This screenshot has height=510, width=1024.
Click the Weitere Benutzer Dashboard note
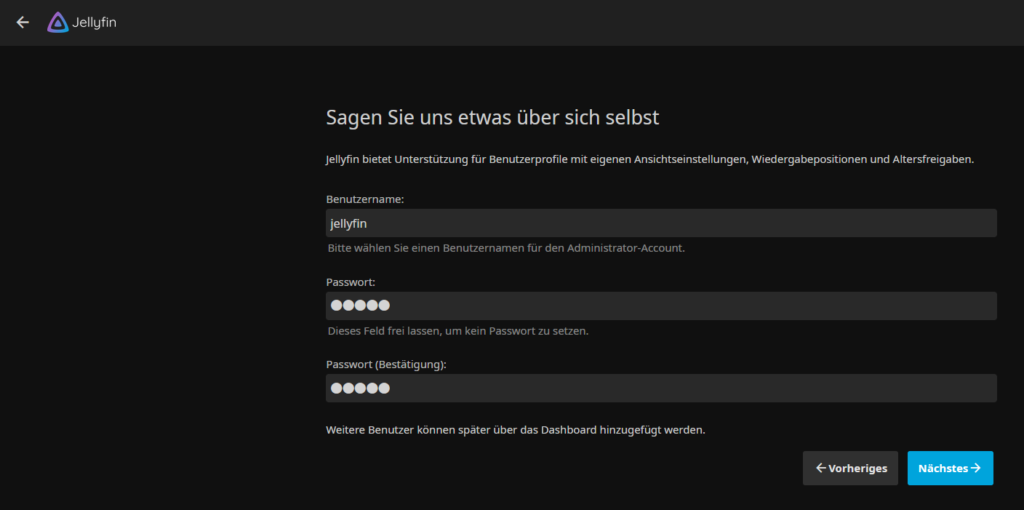(x=515, y=430)
